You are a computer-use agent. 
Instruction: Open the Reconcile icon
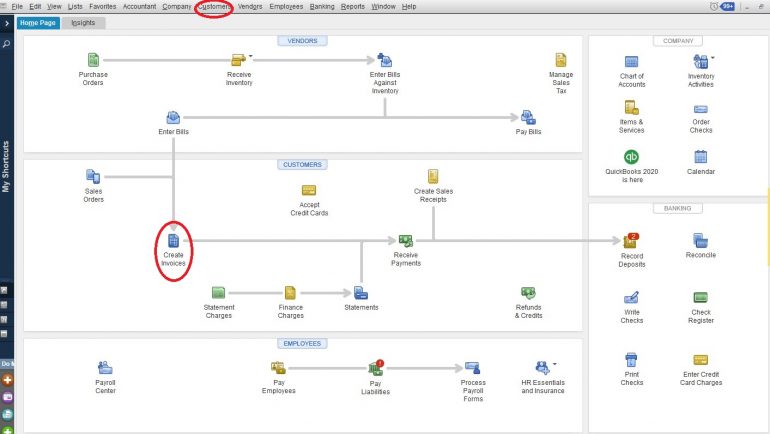(x=700, y=241)
